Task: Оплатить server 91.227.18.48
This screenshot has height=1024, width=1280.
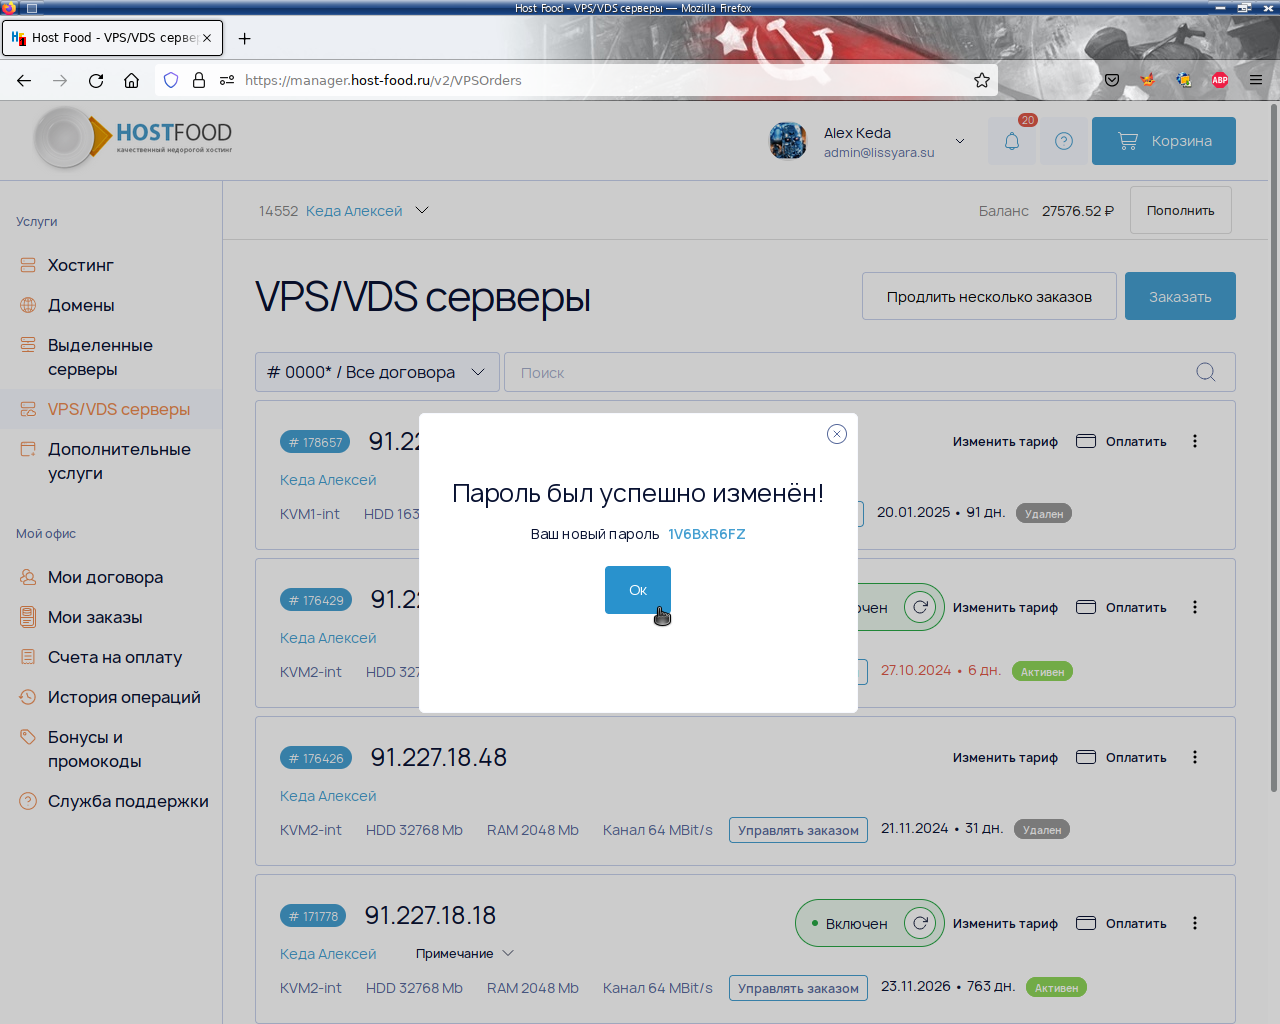Action: point(1121,757)
